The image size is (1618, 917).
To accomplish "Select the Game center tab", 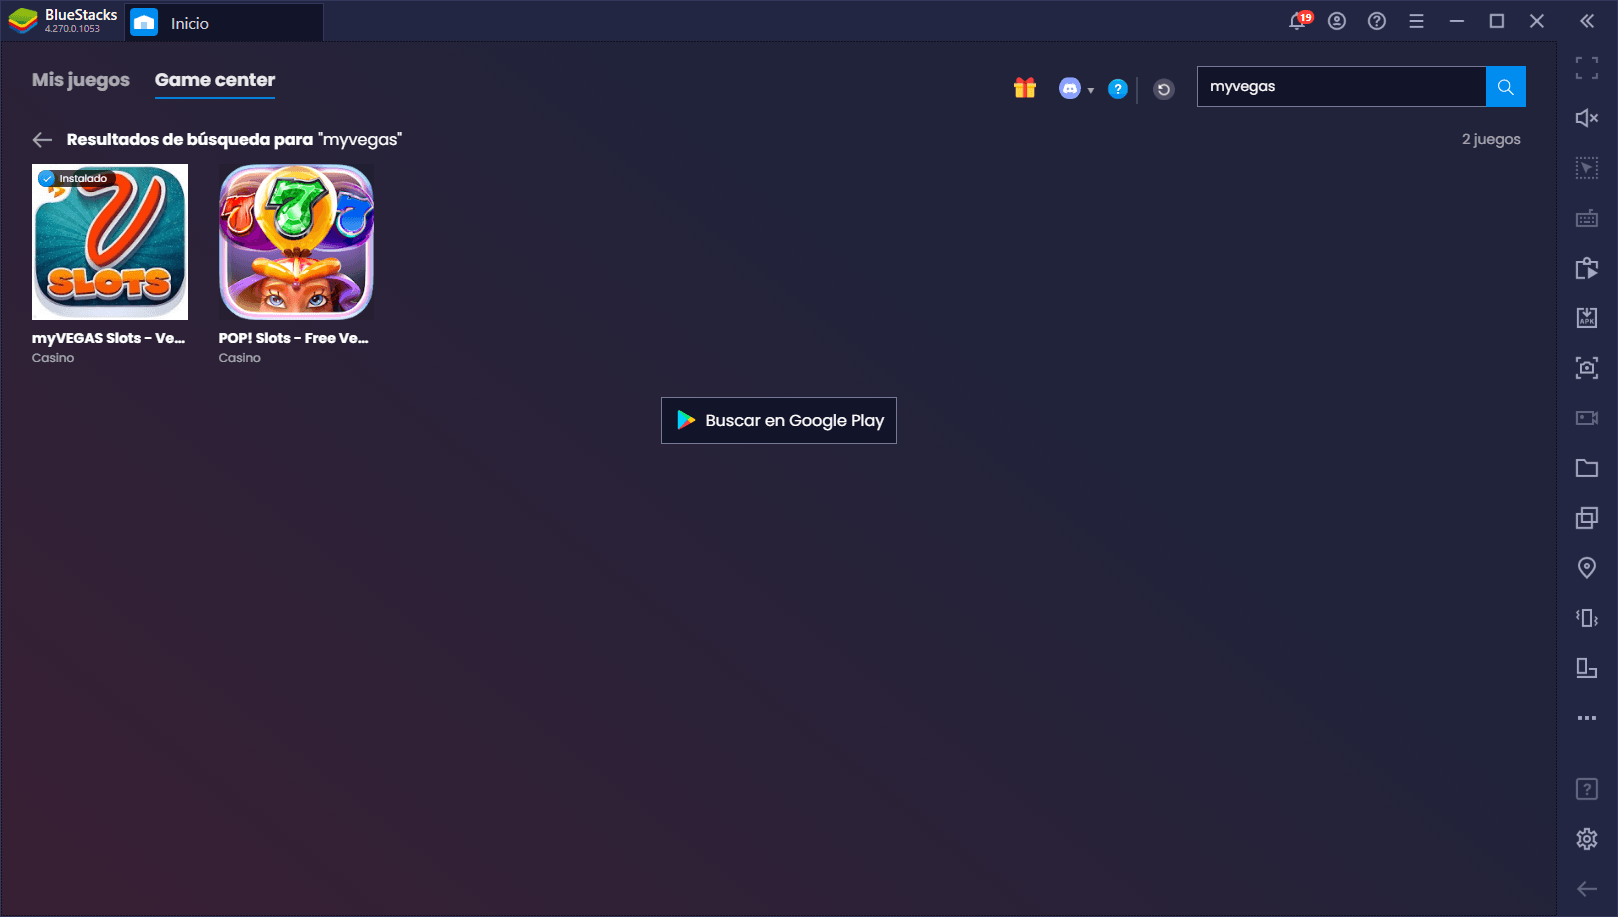I will (x=215, y=80).
